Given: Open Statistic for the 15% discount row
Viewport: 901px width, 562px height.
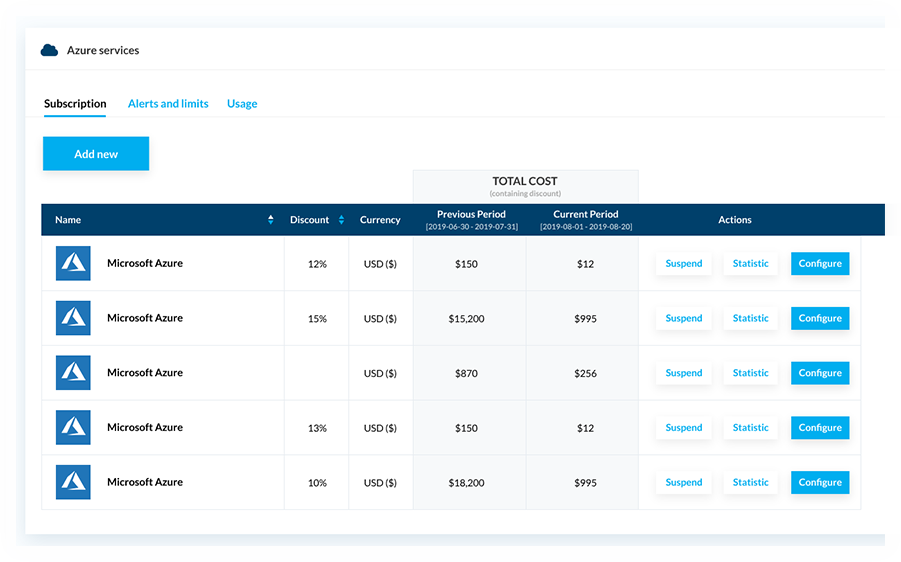Looking at the screenshot, I should point(750,318).
